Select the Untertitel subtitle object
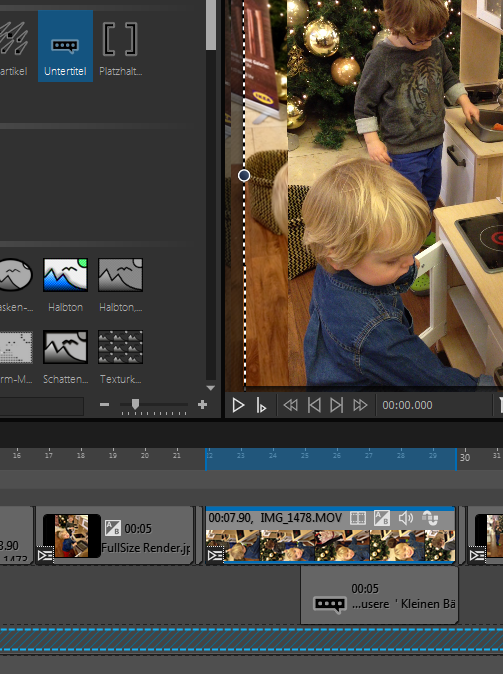Screen dimensions: 503x674 pyautogui.click(x=65, y=46)
